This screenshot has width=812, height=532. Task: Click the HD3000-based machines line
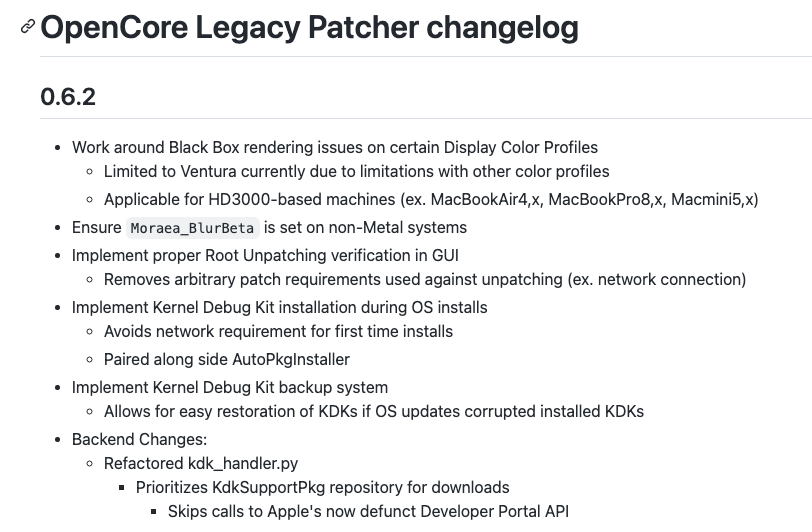pyautogui.click(x=431, y=199)
